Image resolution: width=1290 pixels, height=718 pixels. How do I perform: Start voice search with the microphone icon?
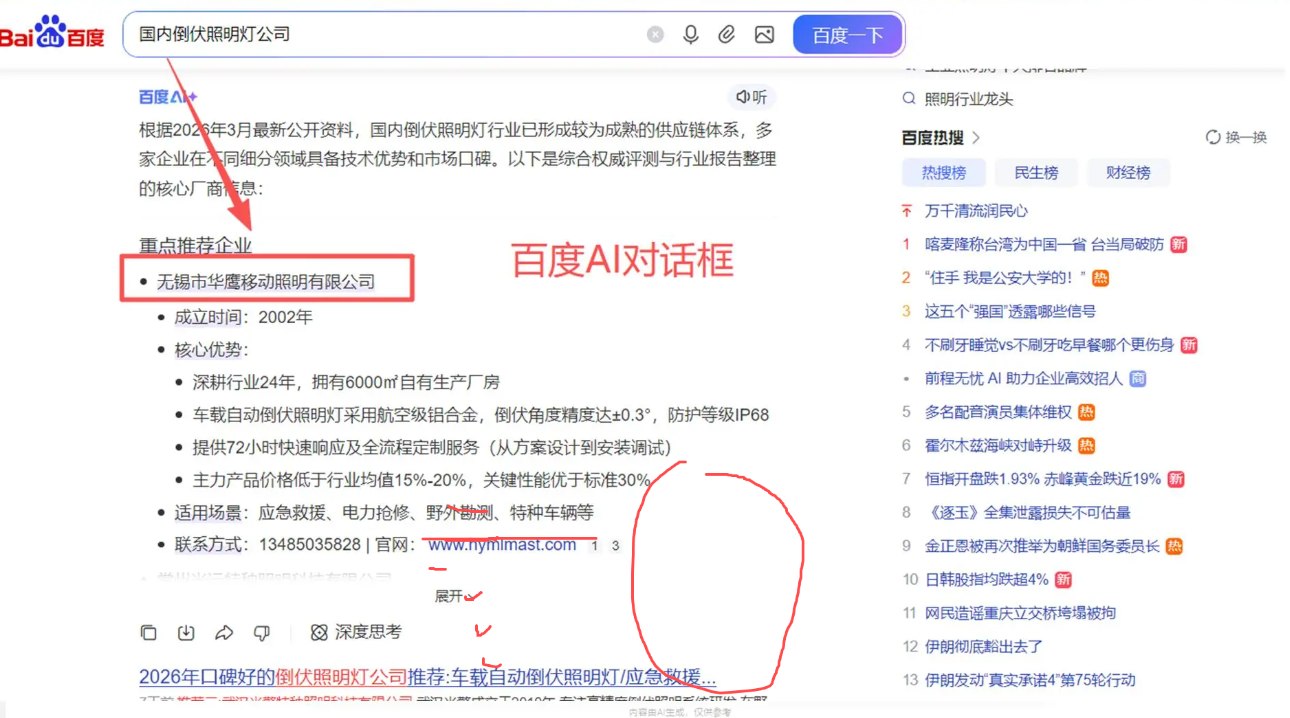[691, 34]
